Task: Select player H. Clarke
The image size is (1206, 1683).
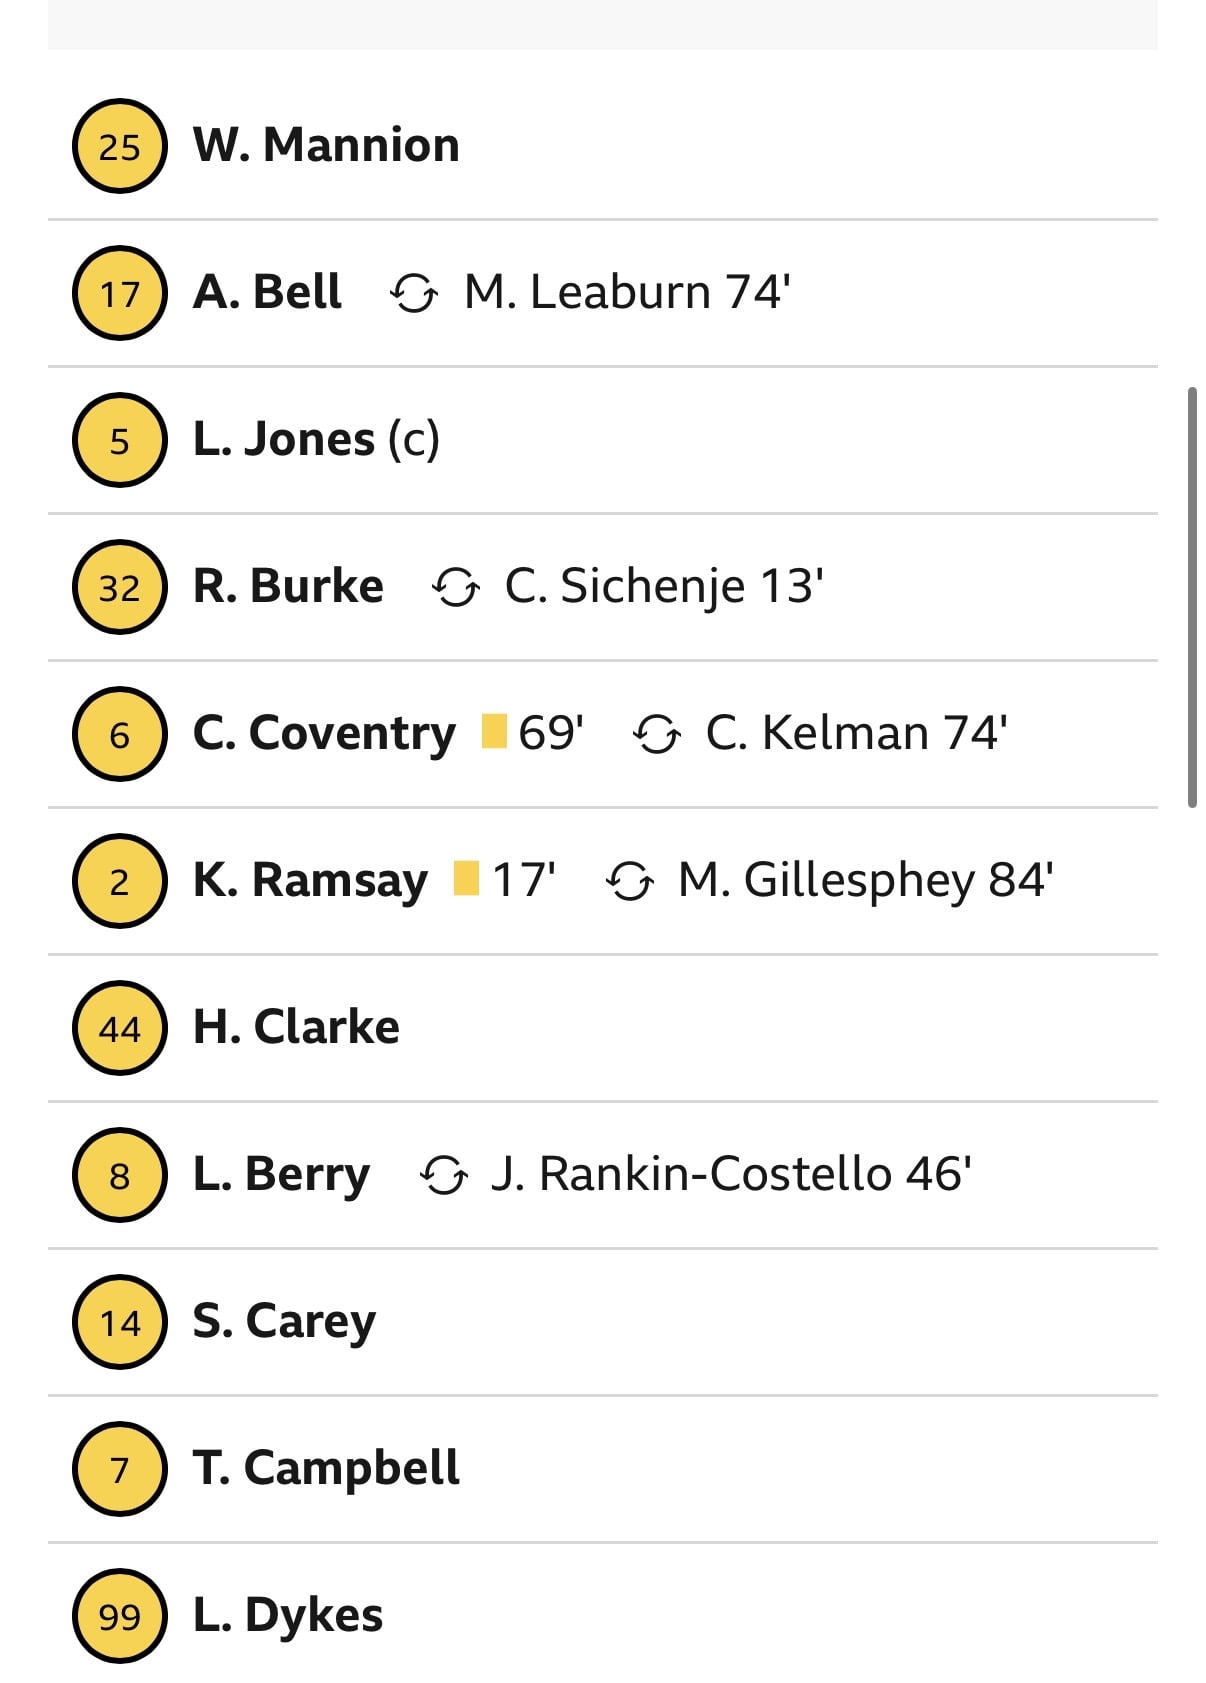Action: 296,1027
